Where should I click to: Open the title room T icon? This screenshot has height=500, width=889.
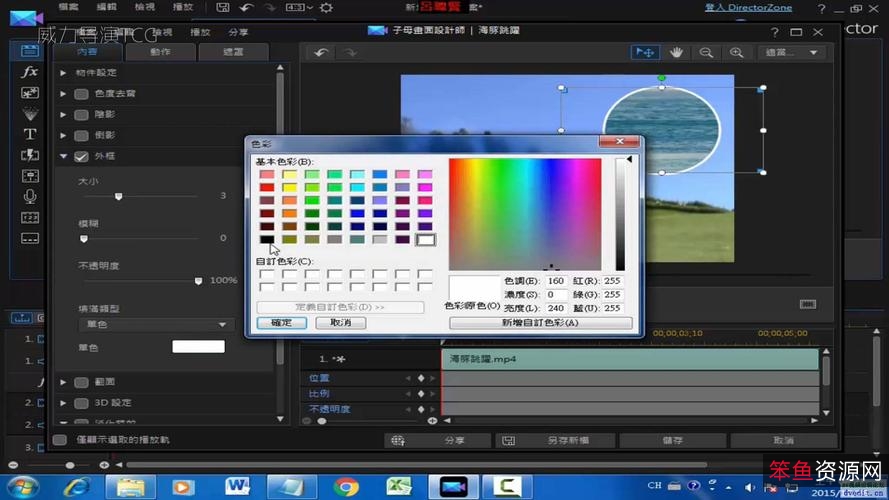point(30,134)
